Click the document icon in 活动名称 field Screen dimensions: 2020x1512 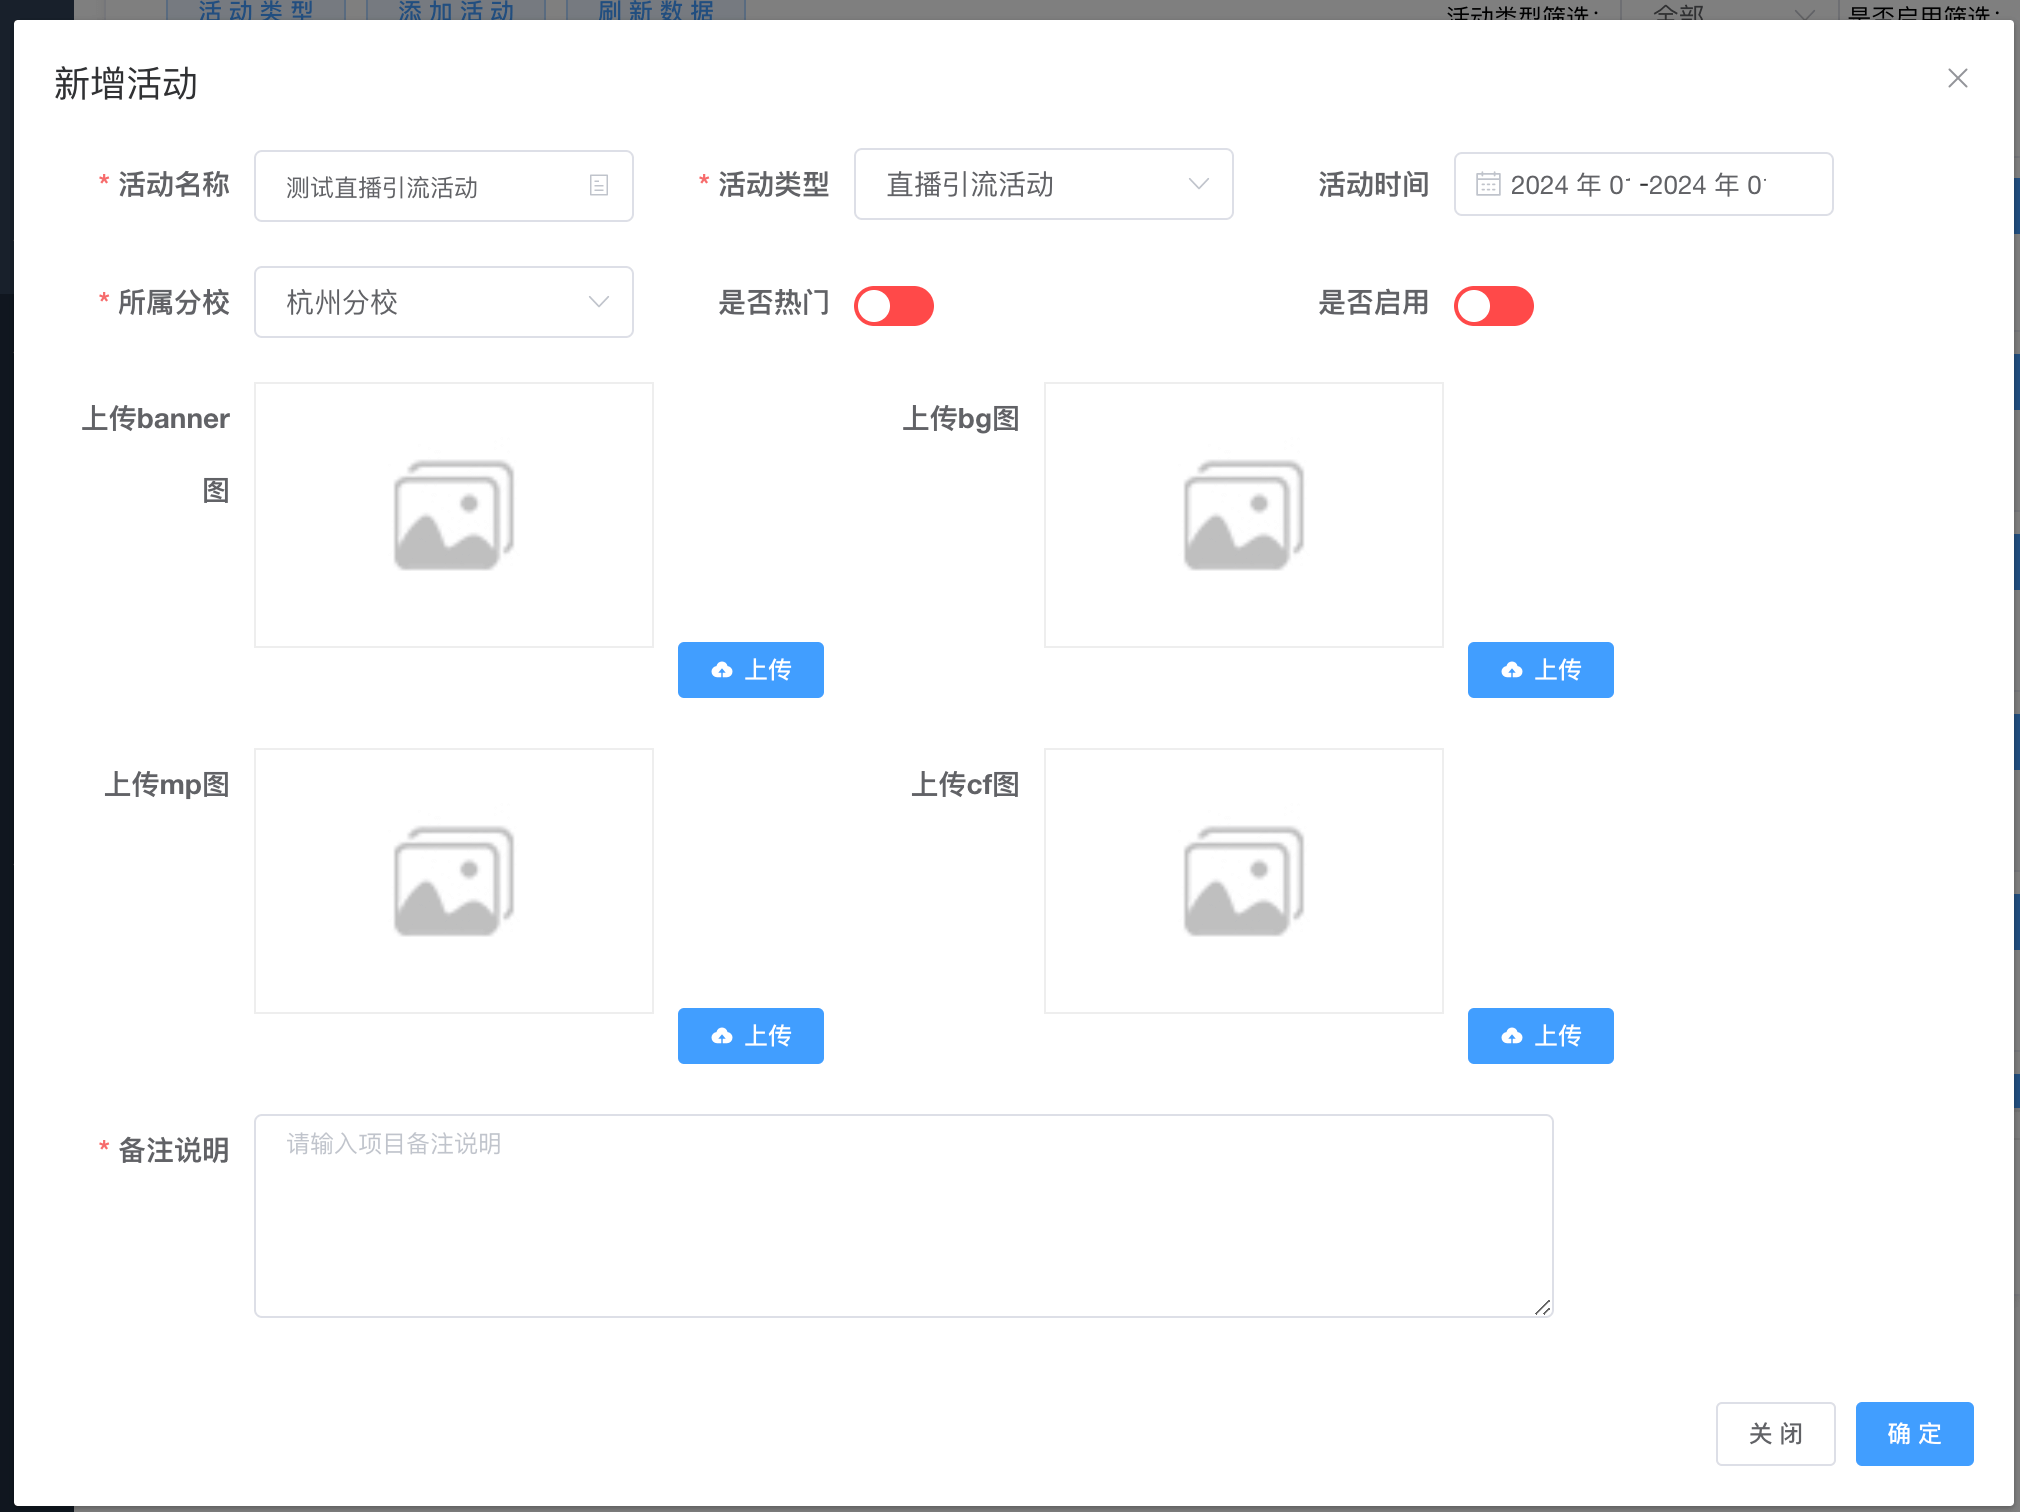click(599, 185)
